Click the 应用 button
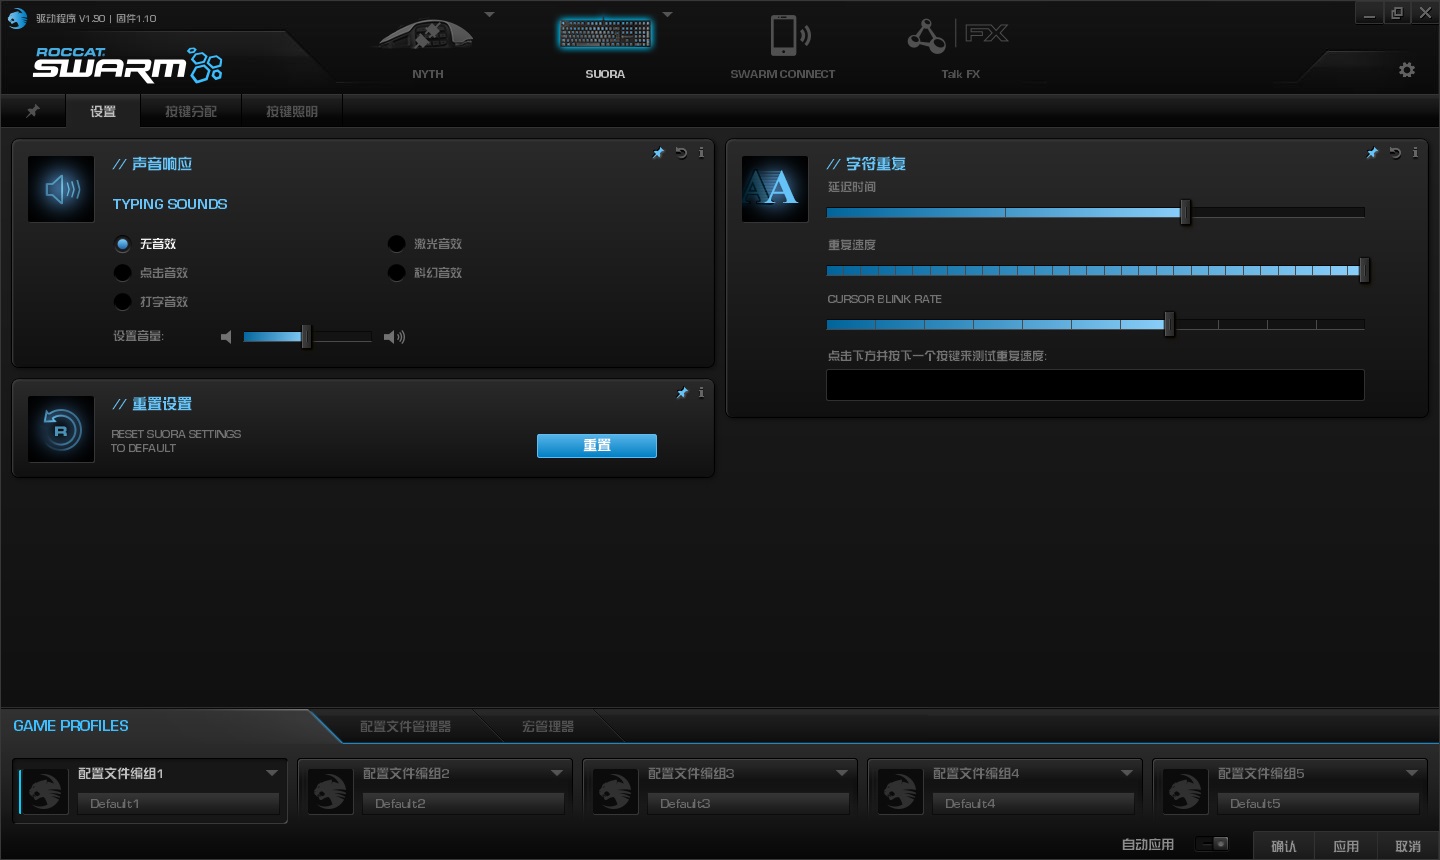The width and height of the screenshot is (1440, 860). (x=1346, y=846)
